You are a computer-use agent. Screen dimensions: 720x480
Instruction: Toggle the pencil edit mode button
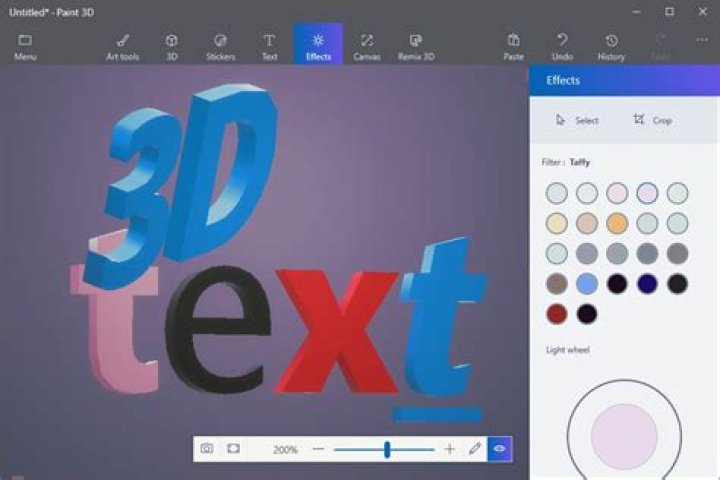click(x=475, y=449)
